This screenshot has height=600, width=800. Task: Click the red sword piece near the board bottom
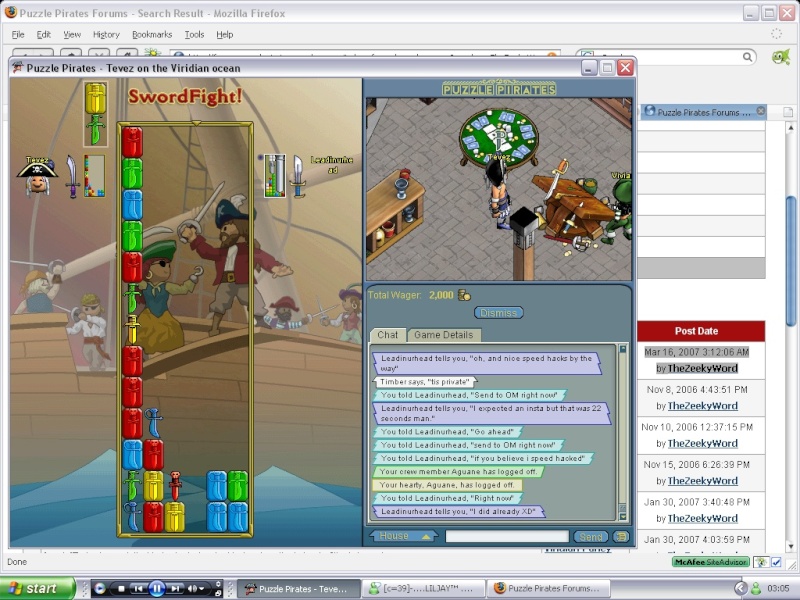pos(175,485)
